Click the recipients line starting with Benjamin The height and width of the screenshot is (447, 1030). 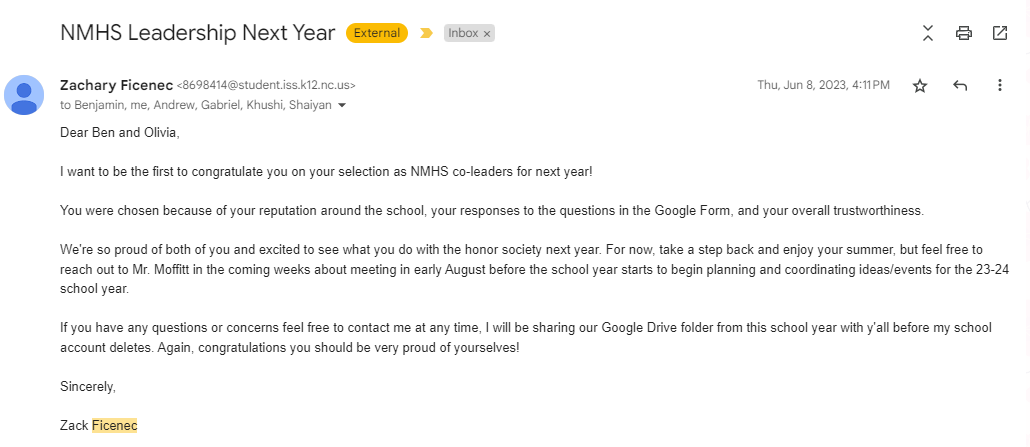(x=196, y=105)
